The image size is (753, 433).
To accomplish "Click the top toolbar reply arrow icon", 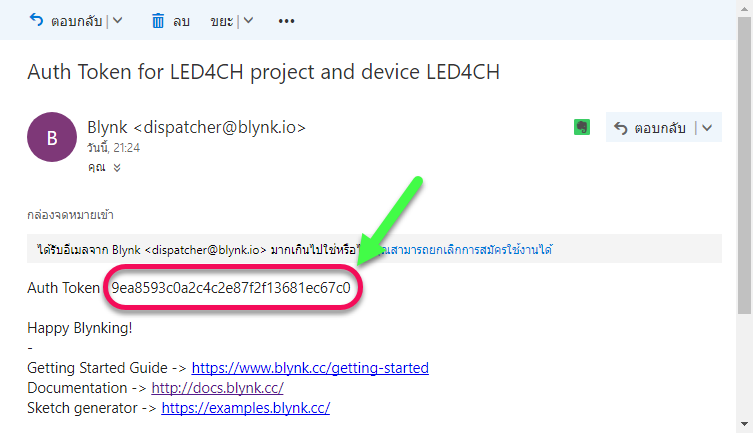I will pyautogui.click(x=36, y=20).
